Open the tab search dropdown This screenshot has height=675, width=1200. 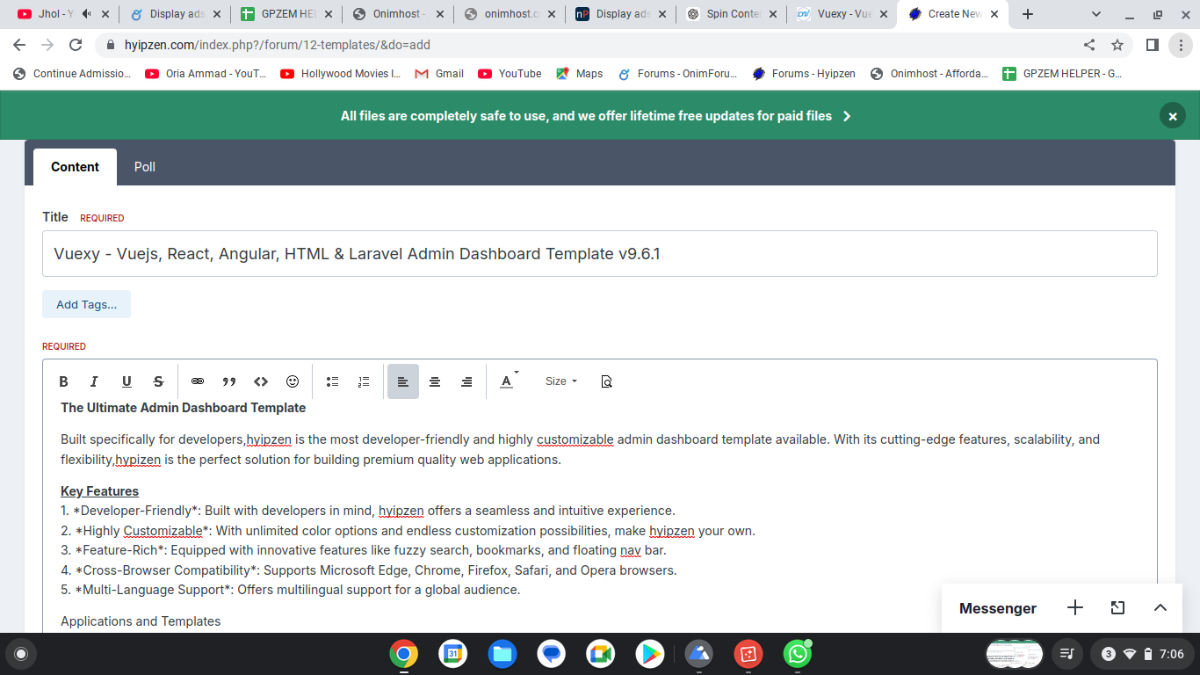1096,14
